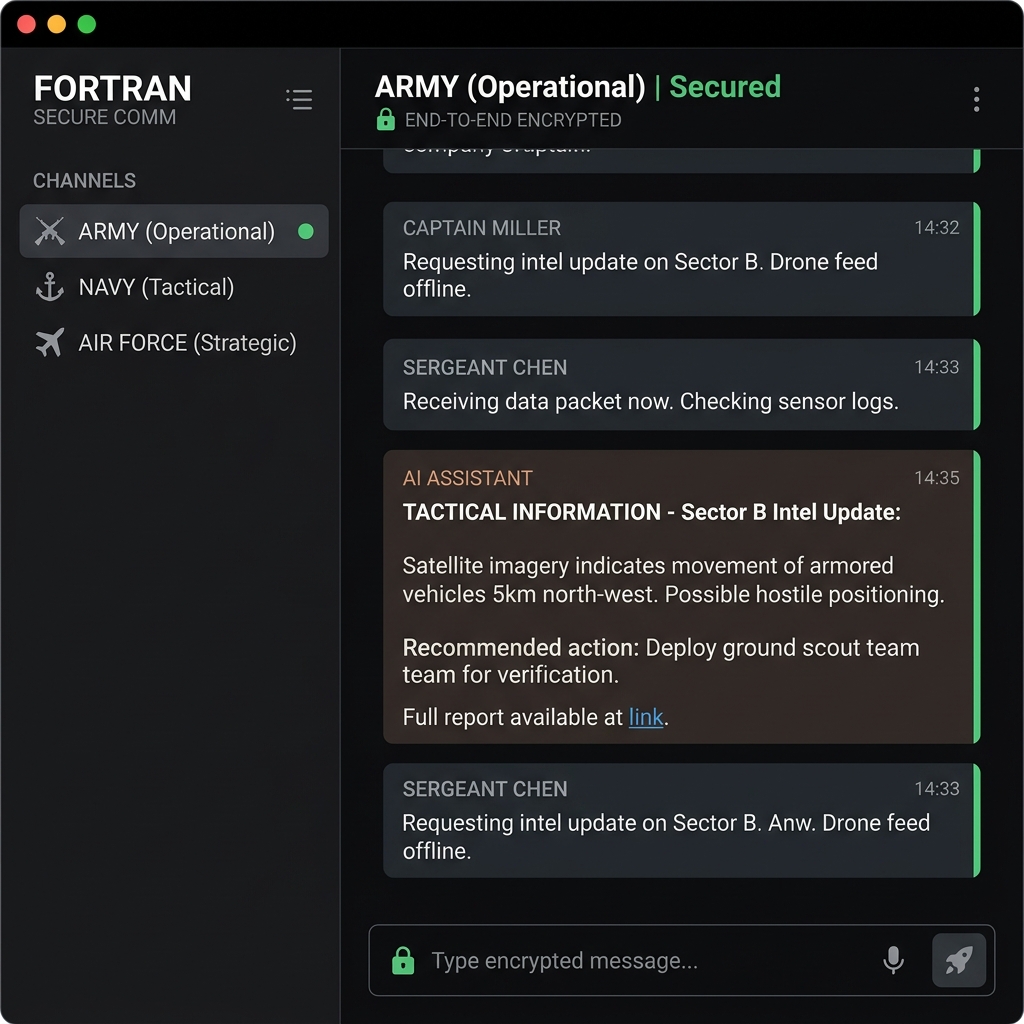Click the jet icon for AIR FORCE

(x=49, y=343)
